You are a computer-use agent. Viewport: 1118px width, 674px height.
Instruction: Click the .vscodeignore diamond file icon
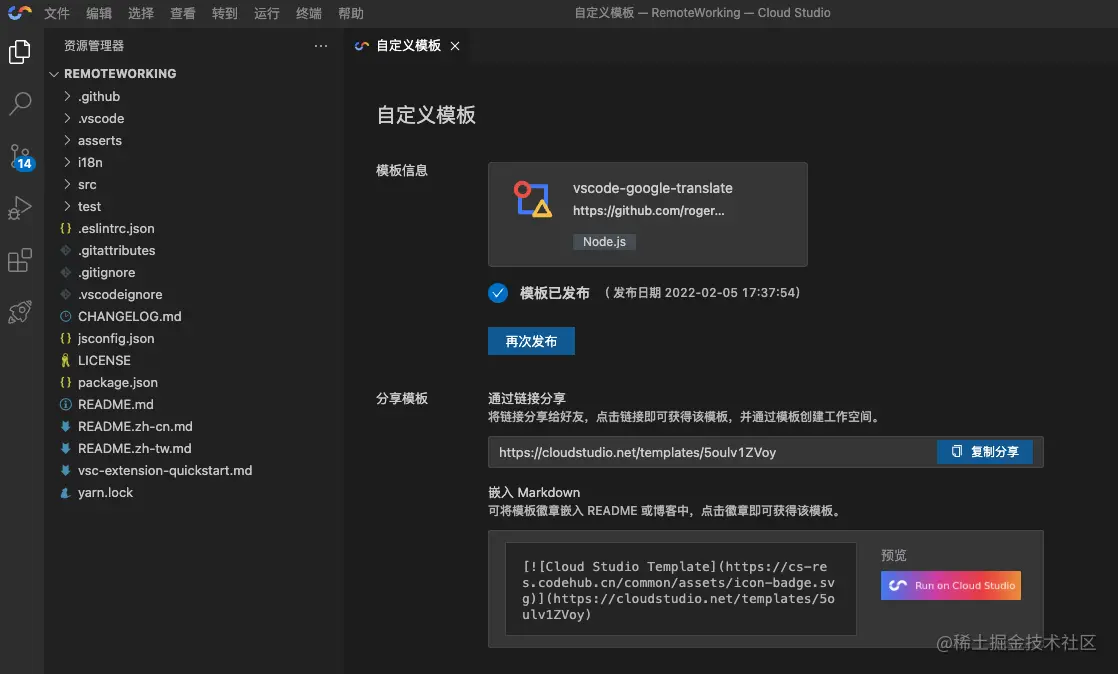click(66, 295)
